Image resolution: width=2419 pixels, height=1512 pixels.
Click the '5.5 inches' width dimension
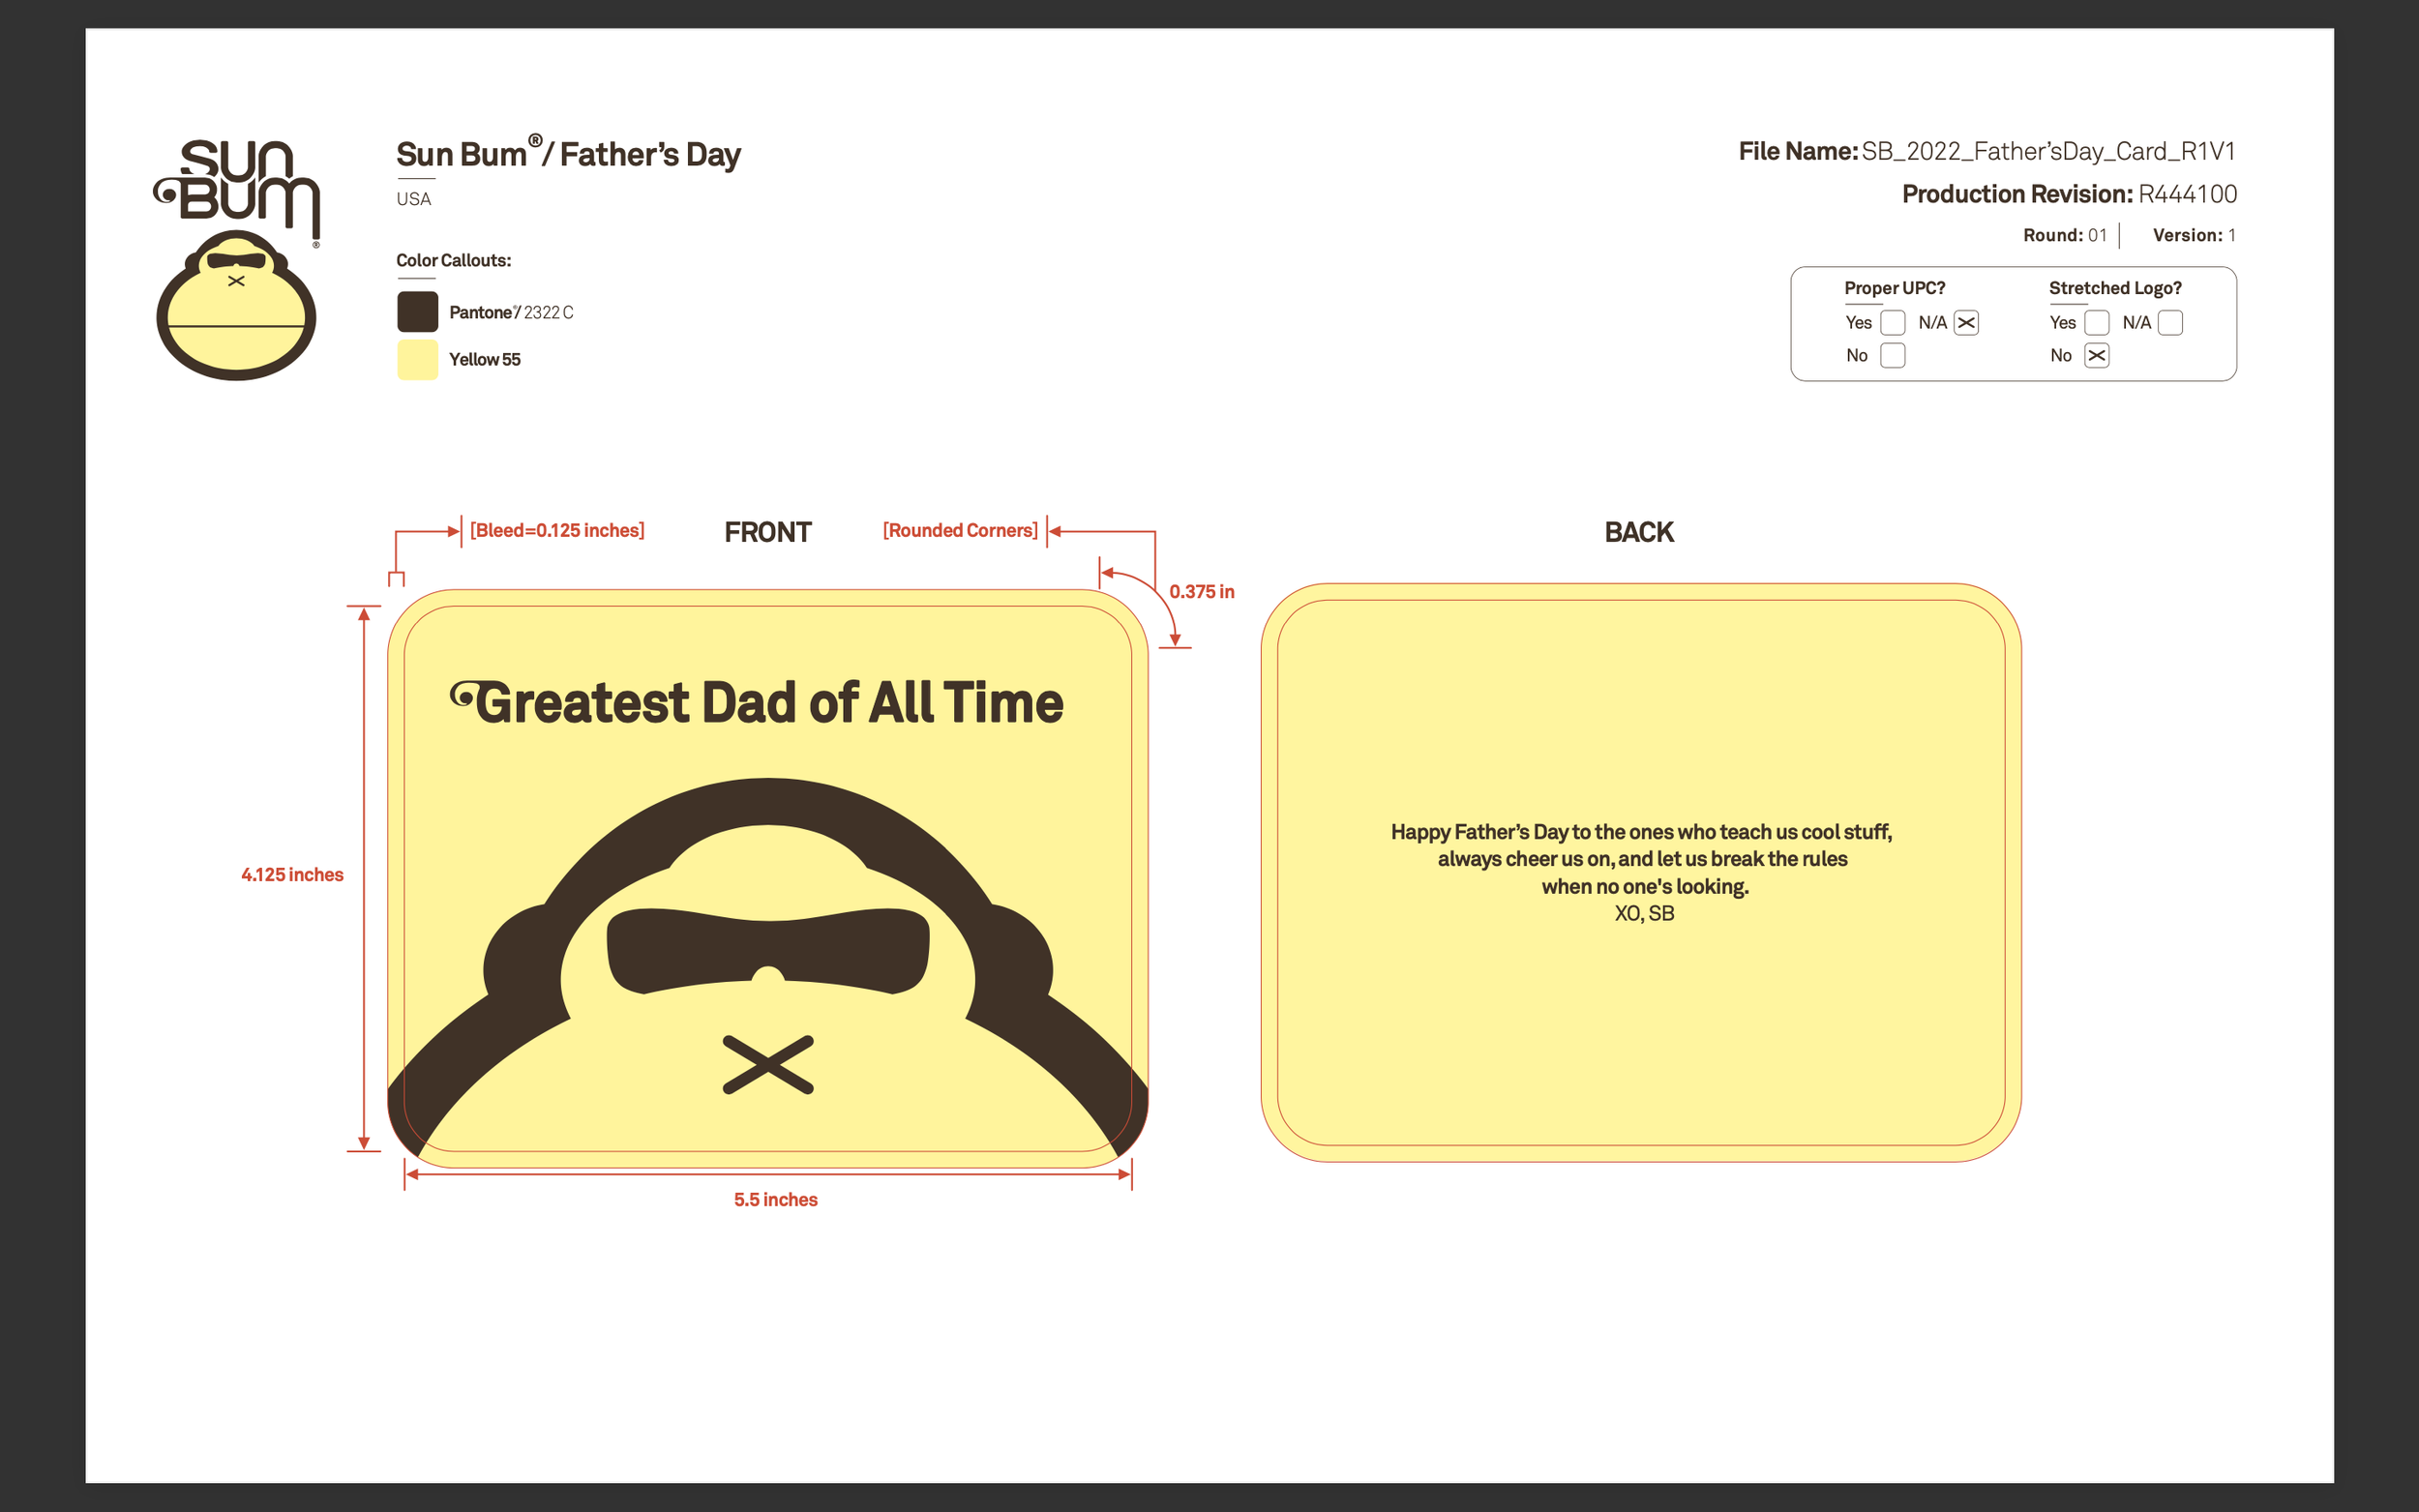point(775,1199)
